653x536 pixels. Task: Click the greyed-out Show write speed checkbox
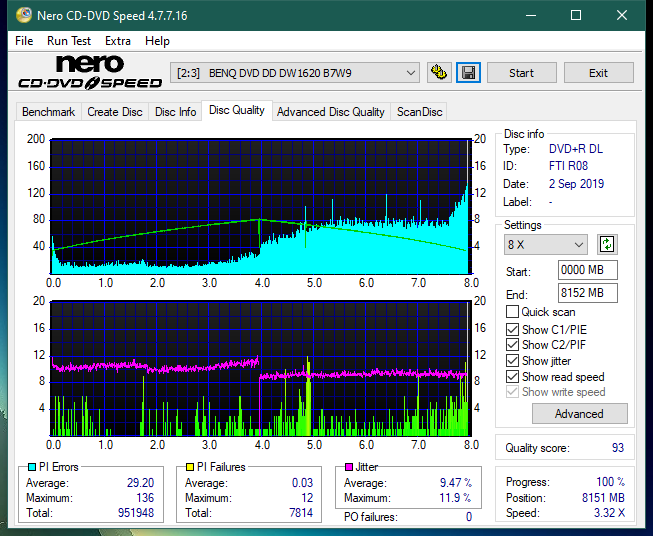point(512,392)
